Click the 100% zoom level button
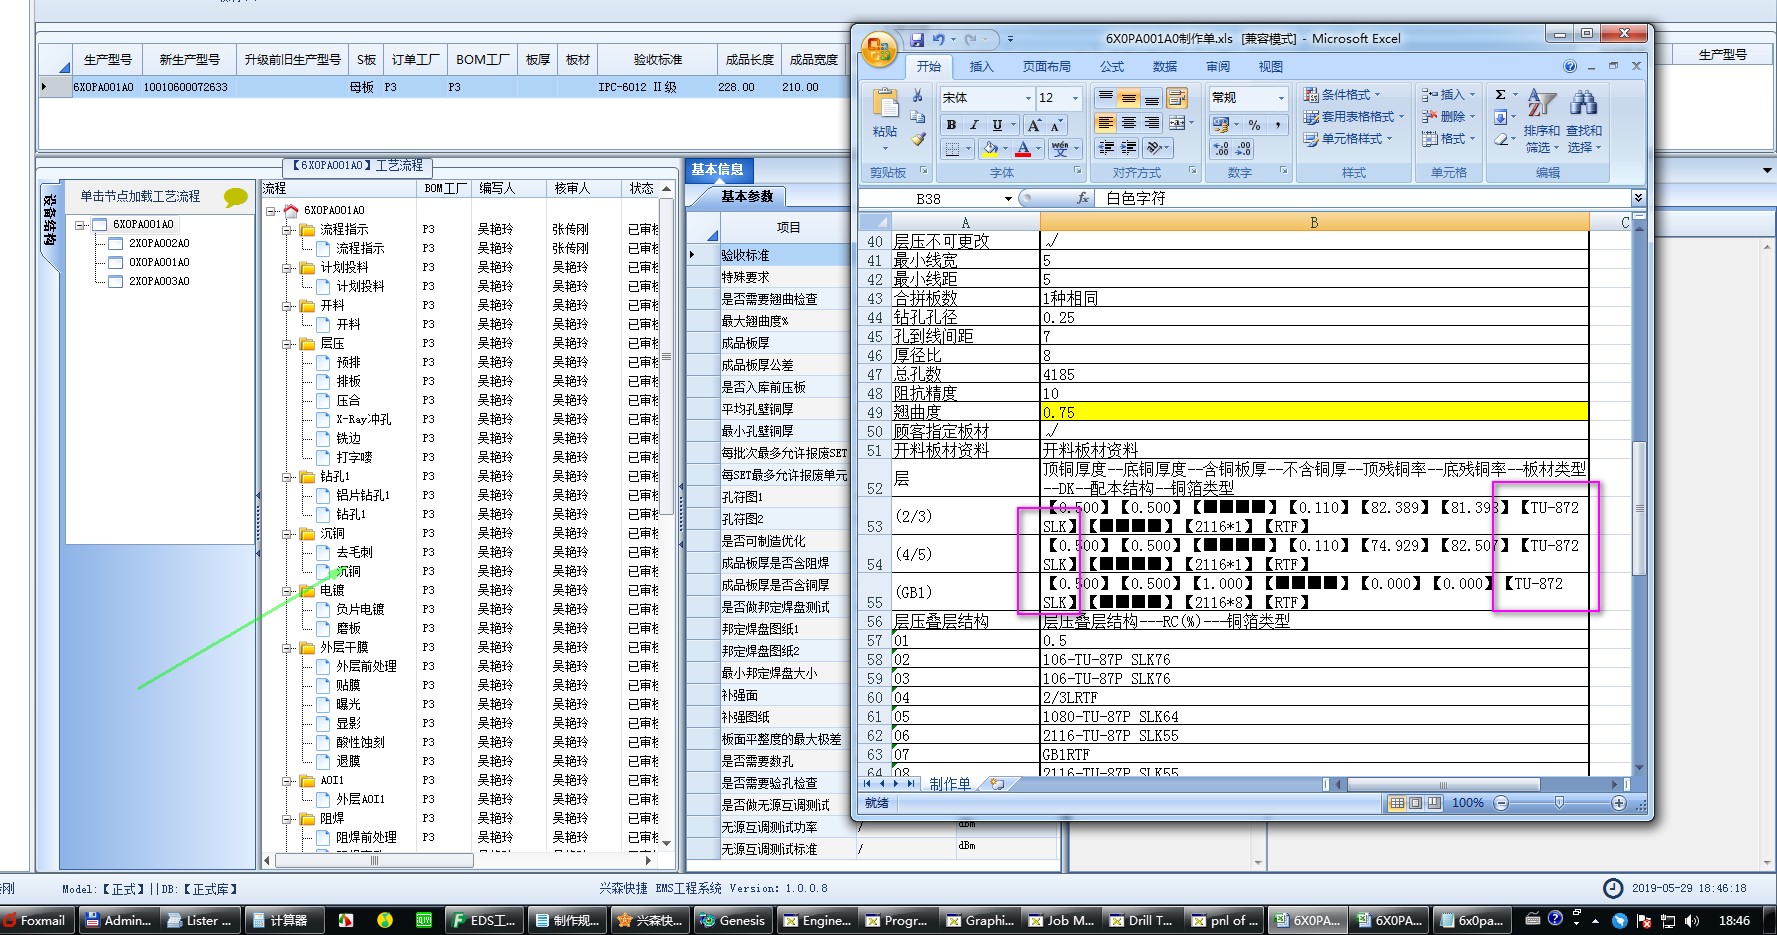1777x935 pixels. point(1468,803)
